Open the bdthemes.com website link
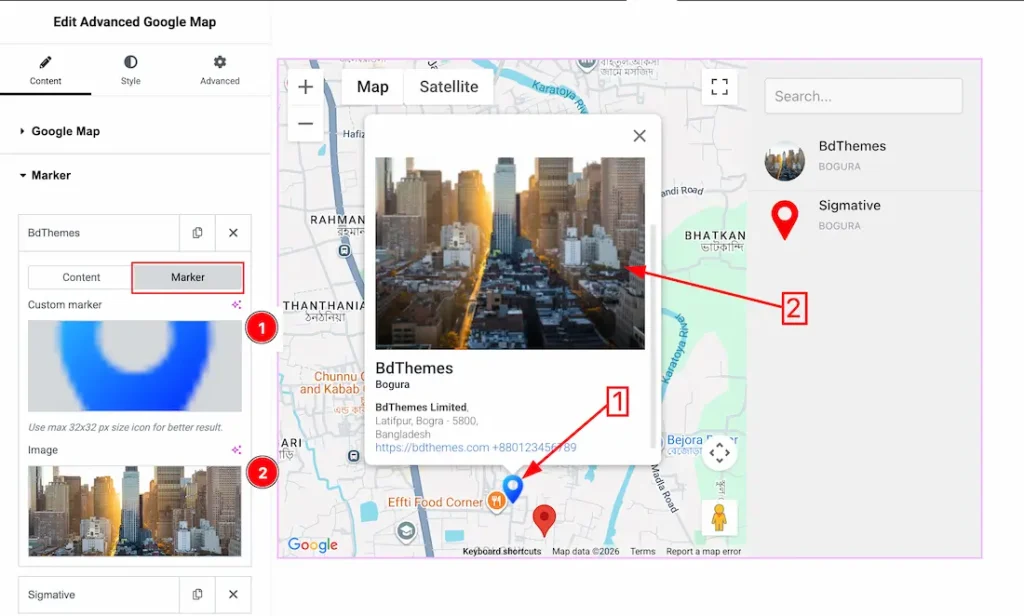The height and width of the screenshot is (616, 1024). (x=432, y=448)
